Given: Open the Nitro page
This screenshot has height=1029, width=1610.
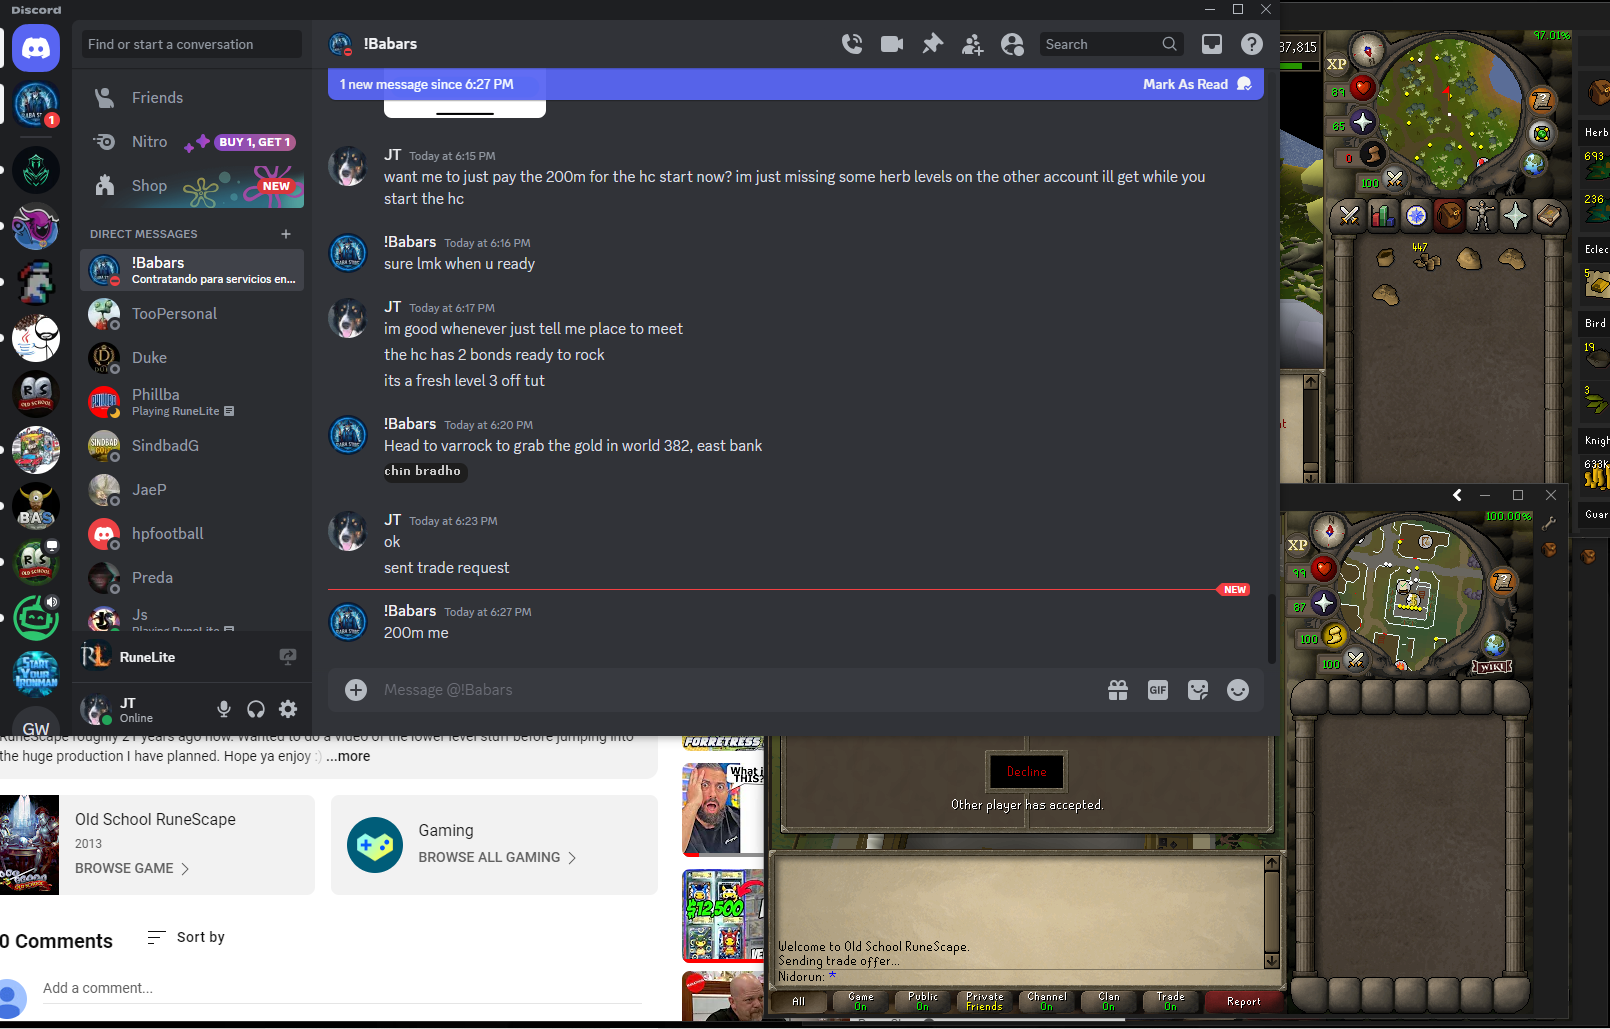Looking at the screenshot, I should 192,142.
